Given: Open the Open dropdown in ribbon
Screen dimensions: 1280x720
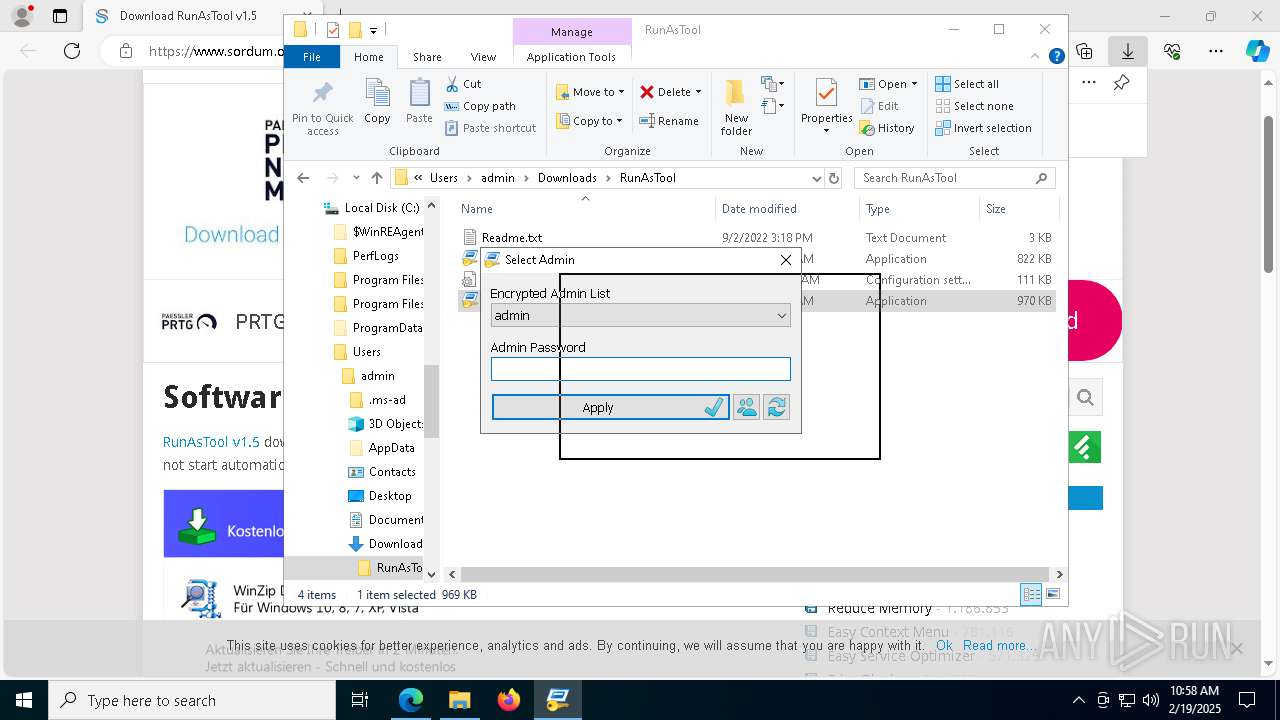Looking at the screenshot, I should 888,84.
